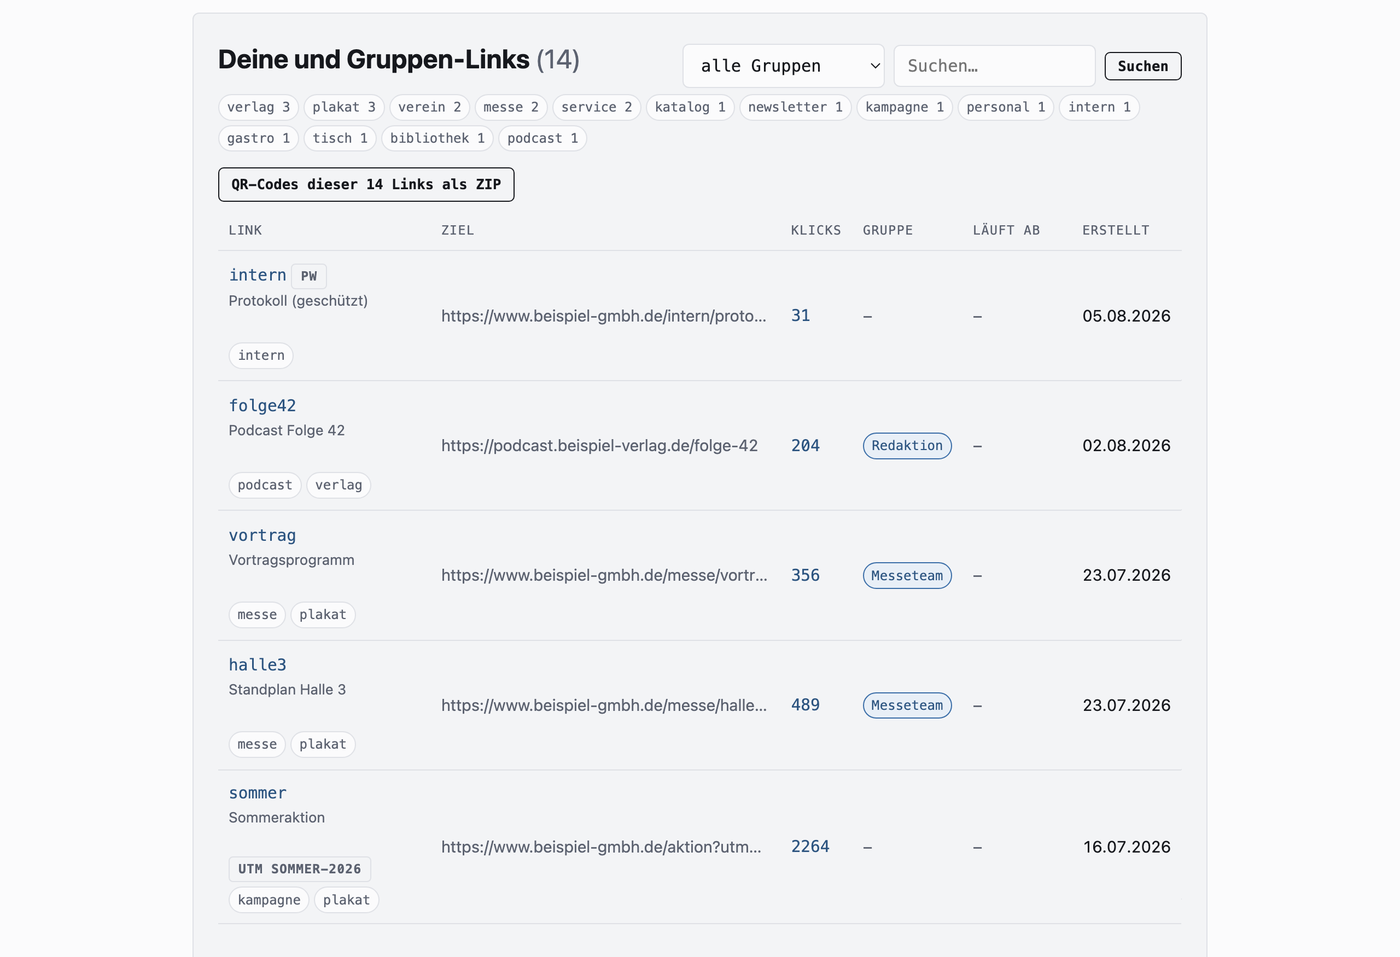Focus the 'Suchen…' search field
Screen dimensions: 1400x957
994,66
